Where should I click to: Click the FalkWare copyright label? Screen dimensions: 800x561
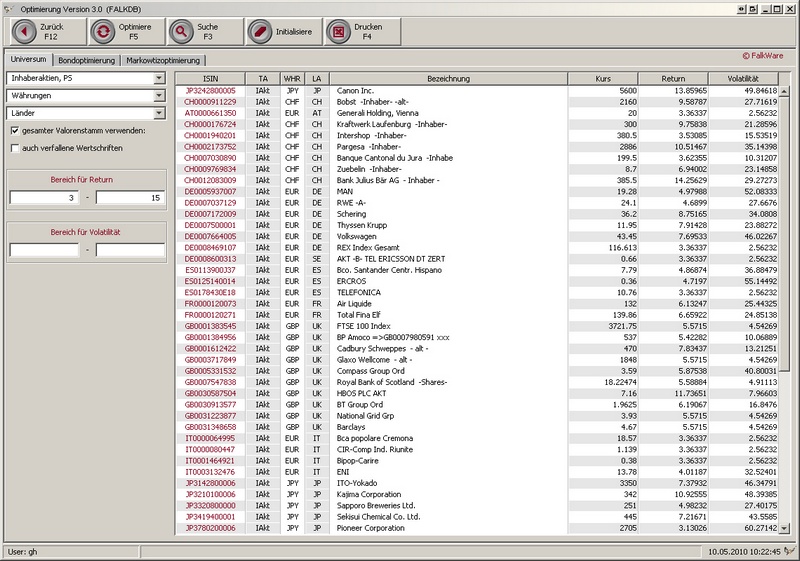tap(763, 56)
